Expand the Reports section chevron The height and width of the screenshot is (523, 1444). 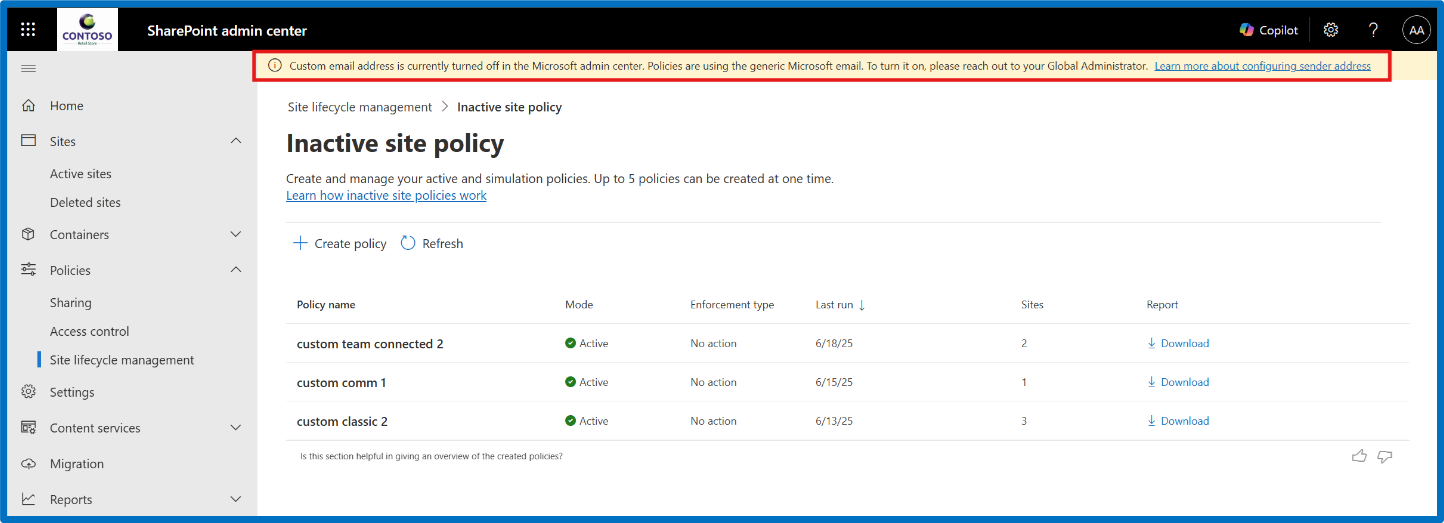(236, 499)
